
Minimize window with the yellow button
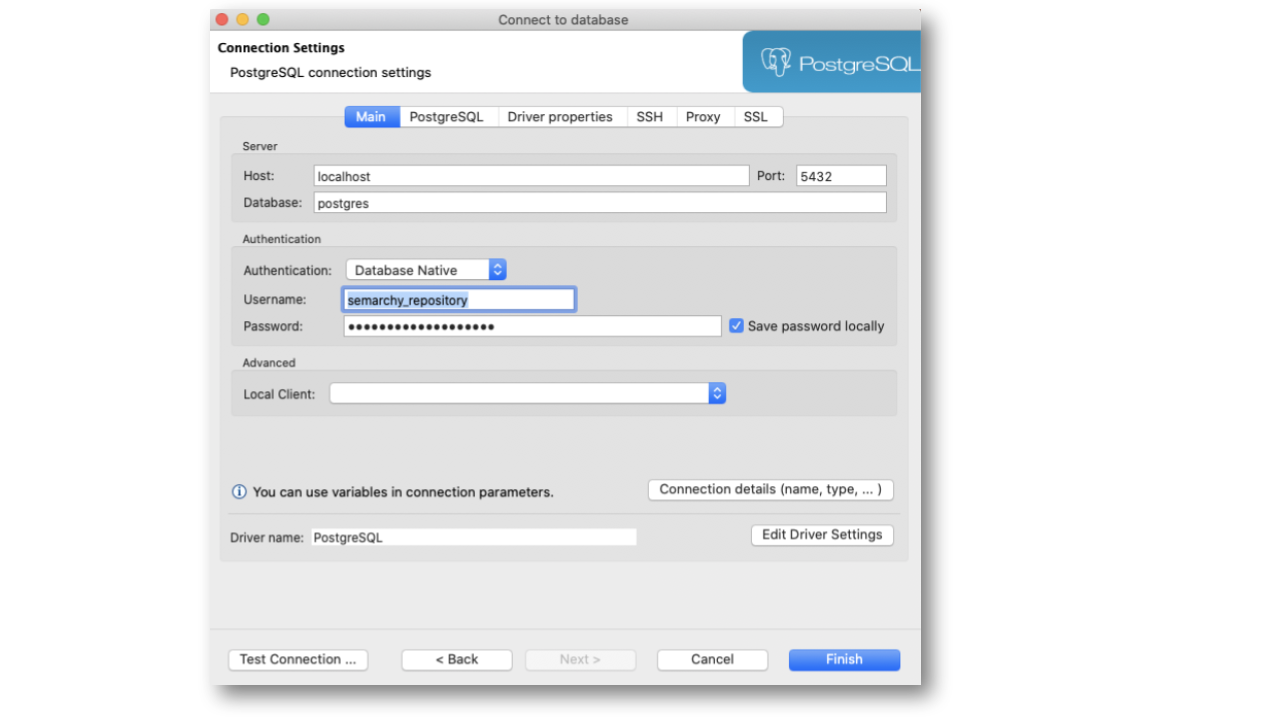pos(243,20)
